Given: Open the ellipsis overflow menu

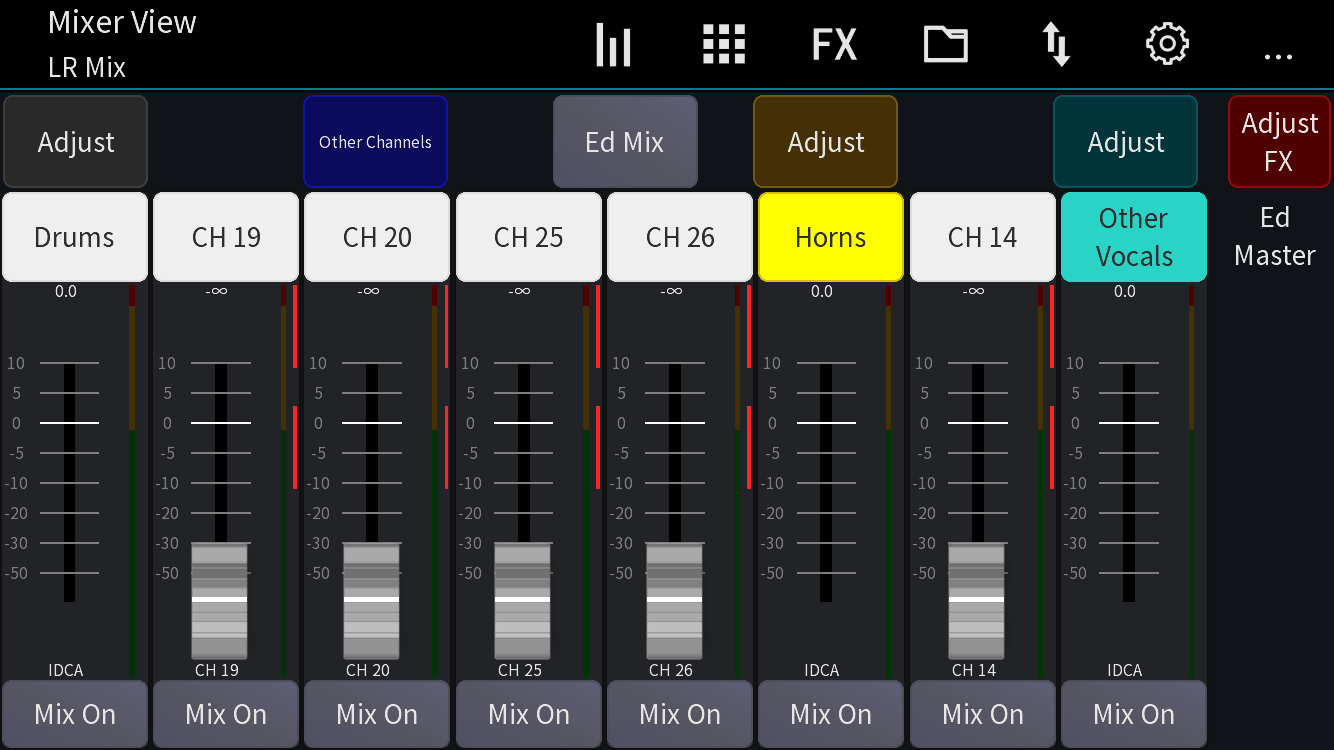Looking at the screenshot, I should (1278, 56).
